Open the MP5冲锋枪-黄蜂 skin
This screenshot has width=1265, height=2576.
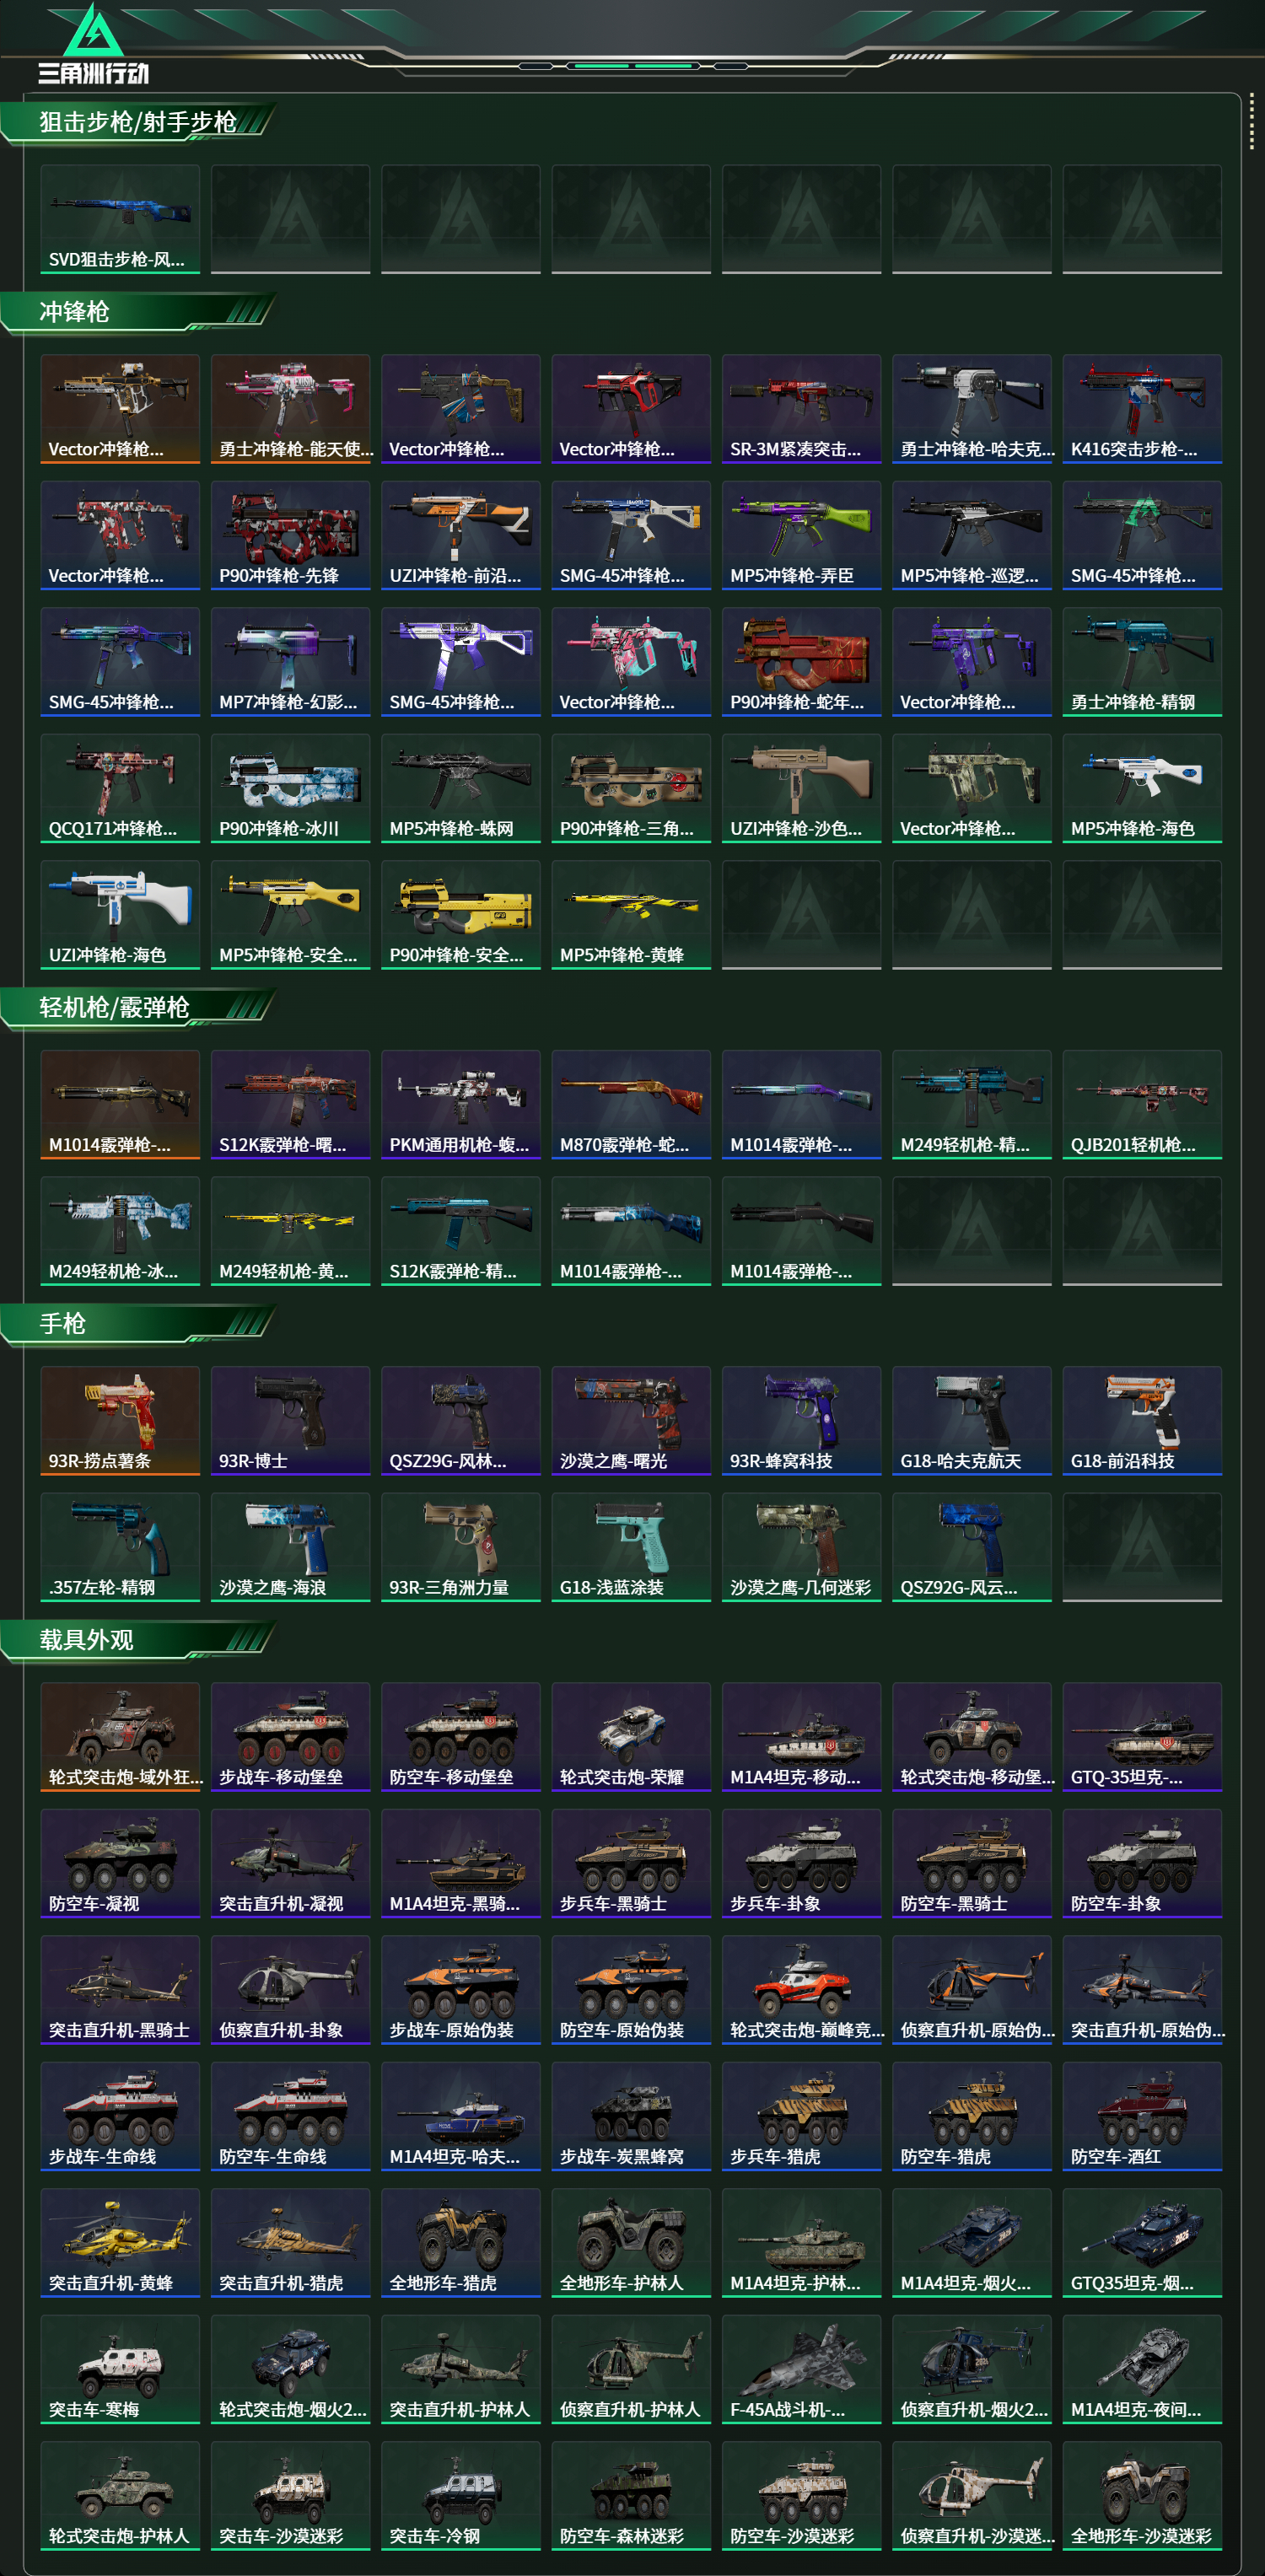point(631,915)
